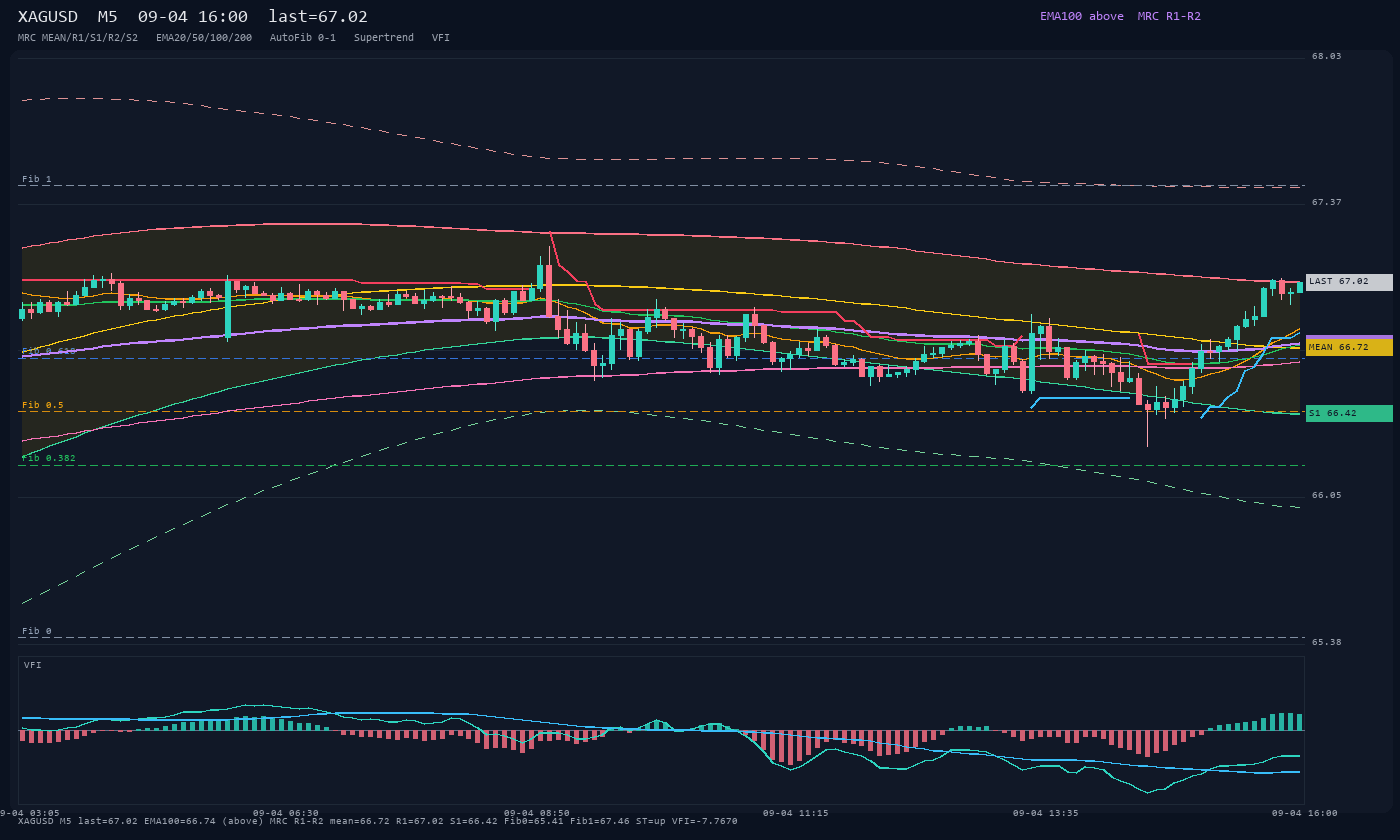Click 'ST=up' in the bottom status line
This screenshot has height=840, width=1400.
(x=651, y=821)
